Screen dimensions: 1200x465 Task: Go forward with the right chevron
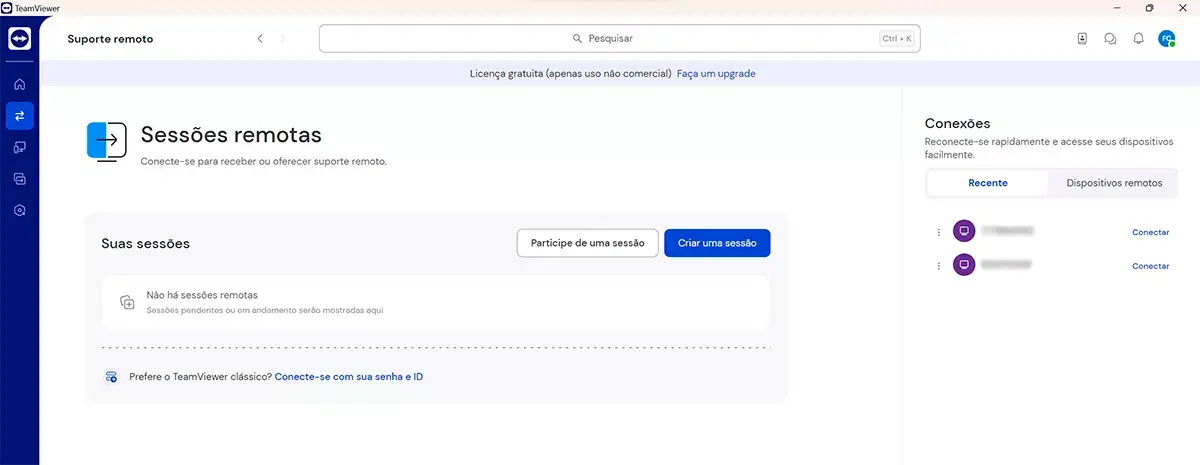(x=283, y=39)
